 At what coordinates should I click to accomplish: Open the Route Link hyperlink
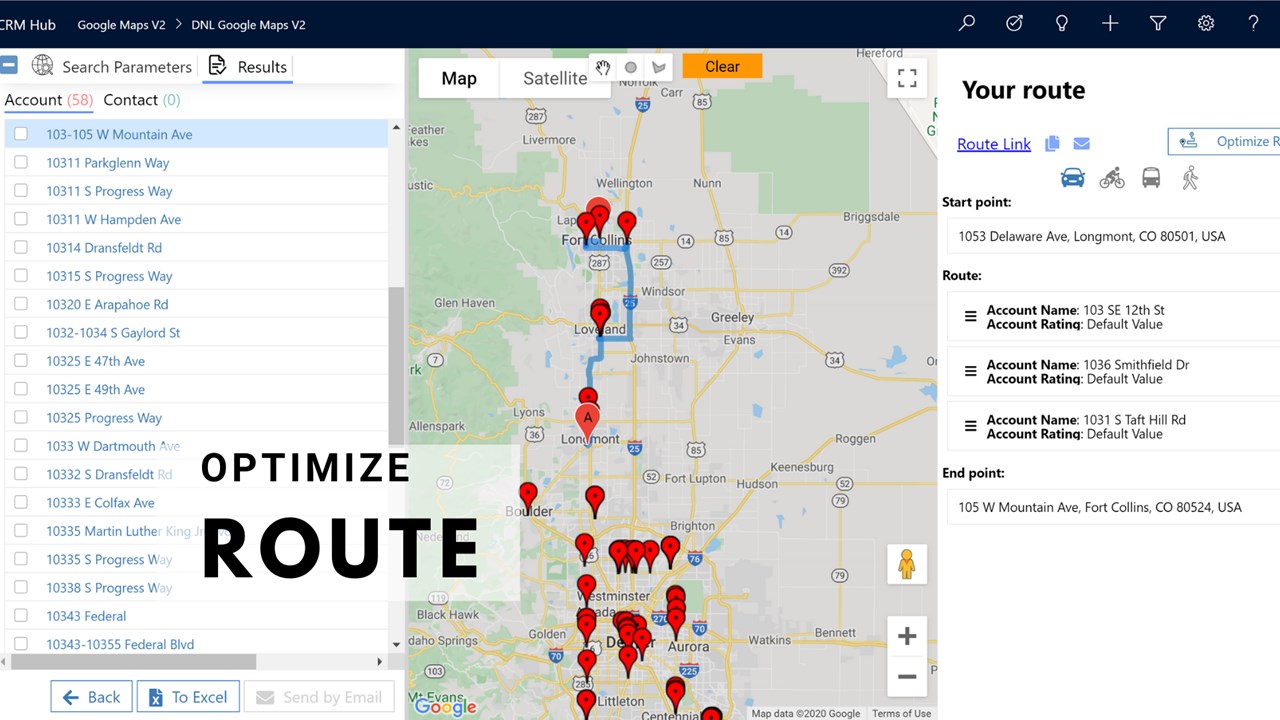tap(994, 144)
